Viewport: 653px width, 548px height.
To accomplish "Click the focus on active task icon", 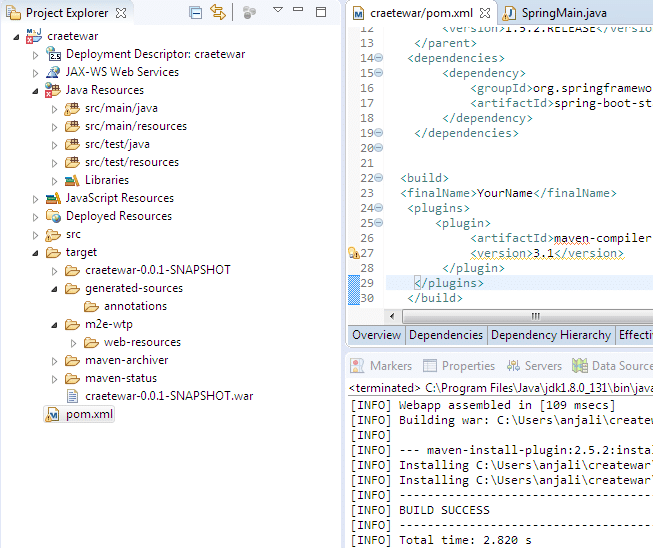I will pos(249,13).
